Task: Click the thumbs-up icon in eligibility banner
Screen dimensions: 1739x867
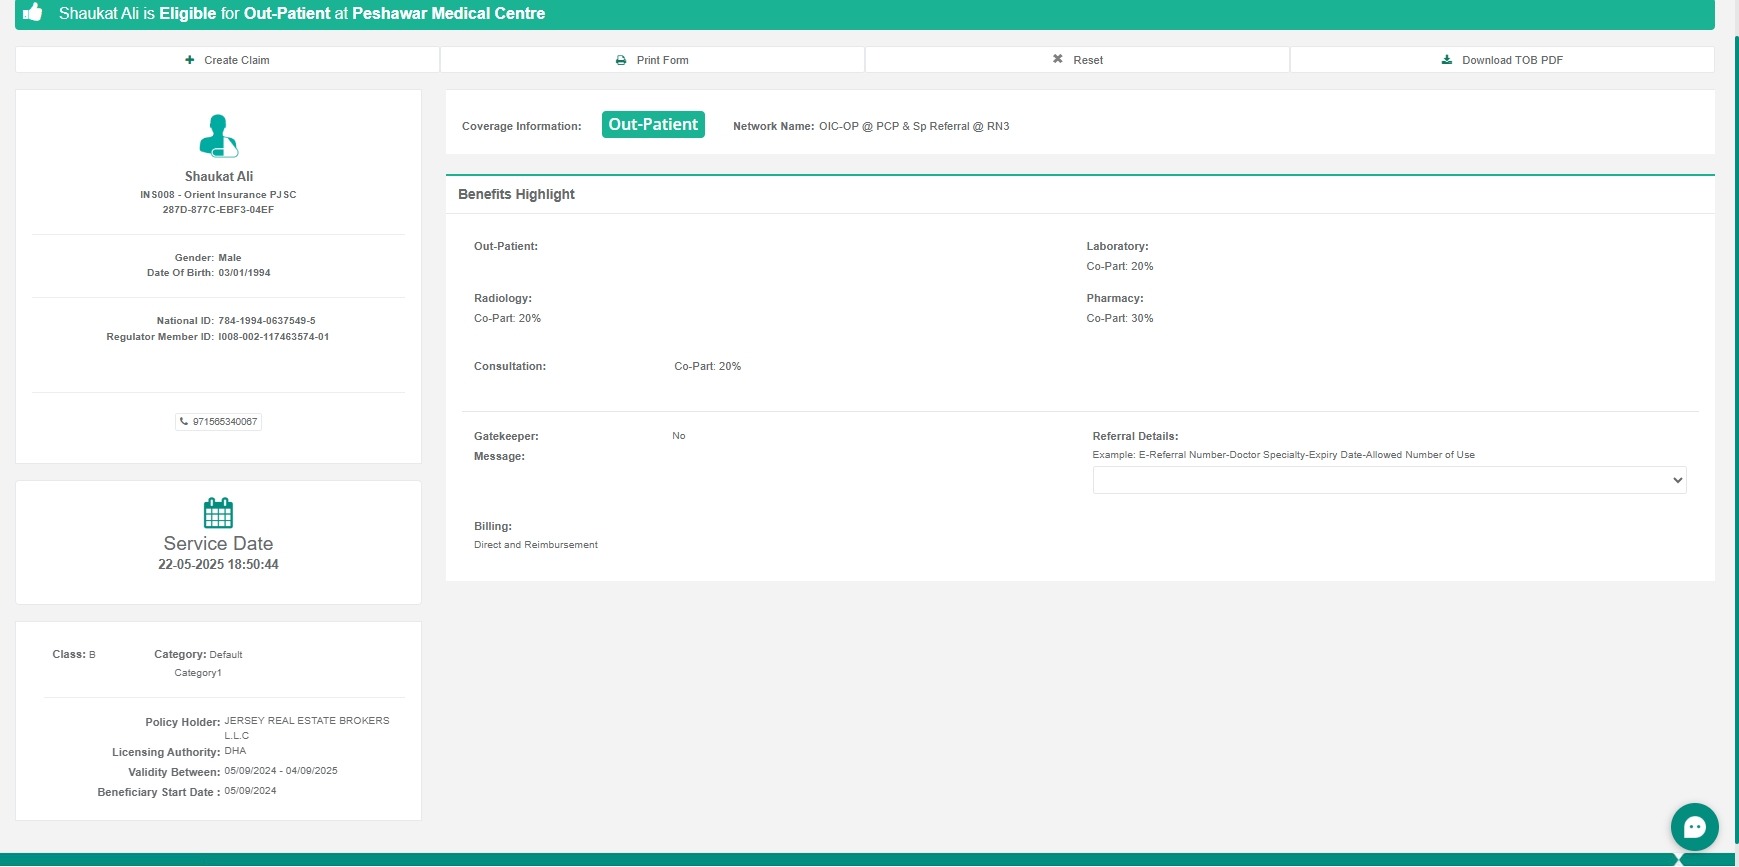Action: [x=33, y=13]
